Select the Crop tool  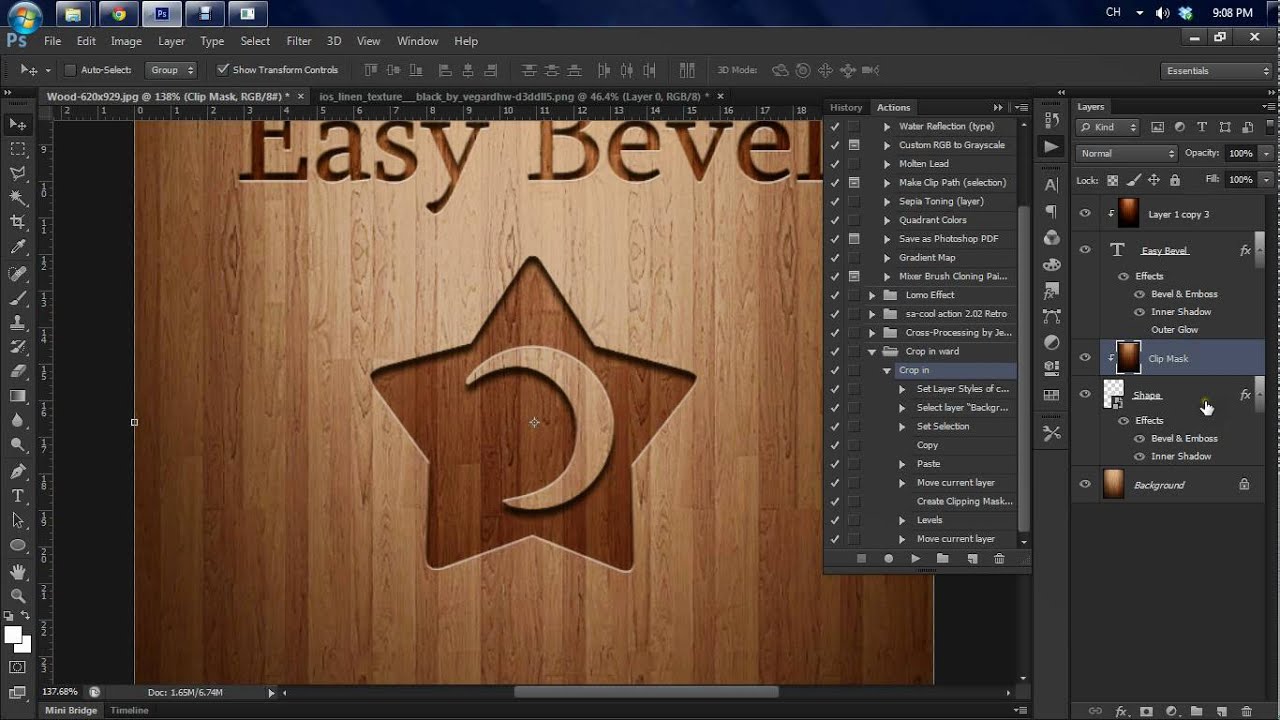(x=18, y=222)
